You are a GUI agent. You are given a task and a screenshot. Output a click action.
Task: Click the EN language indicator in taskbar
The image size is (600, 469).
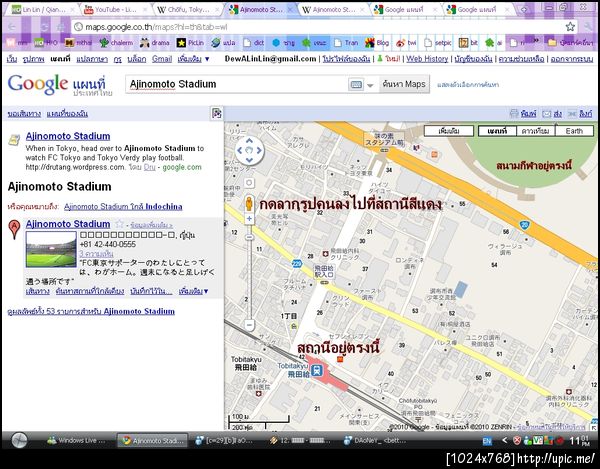click(x=487, y=441)
